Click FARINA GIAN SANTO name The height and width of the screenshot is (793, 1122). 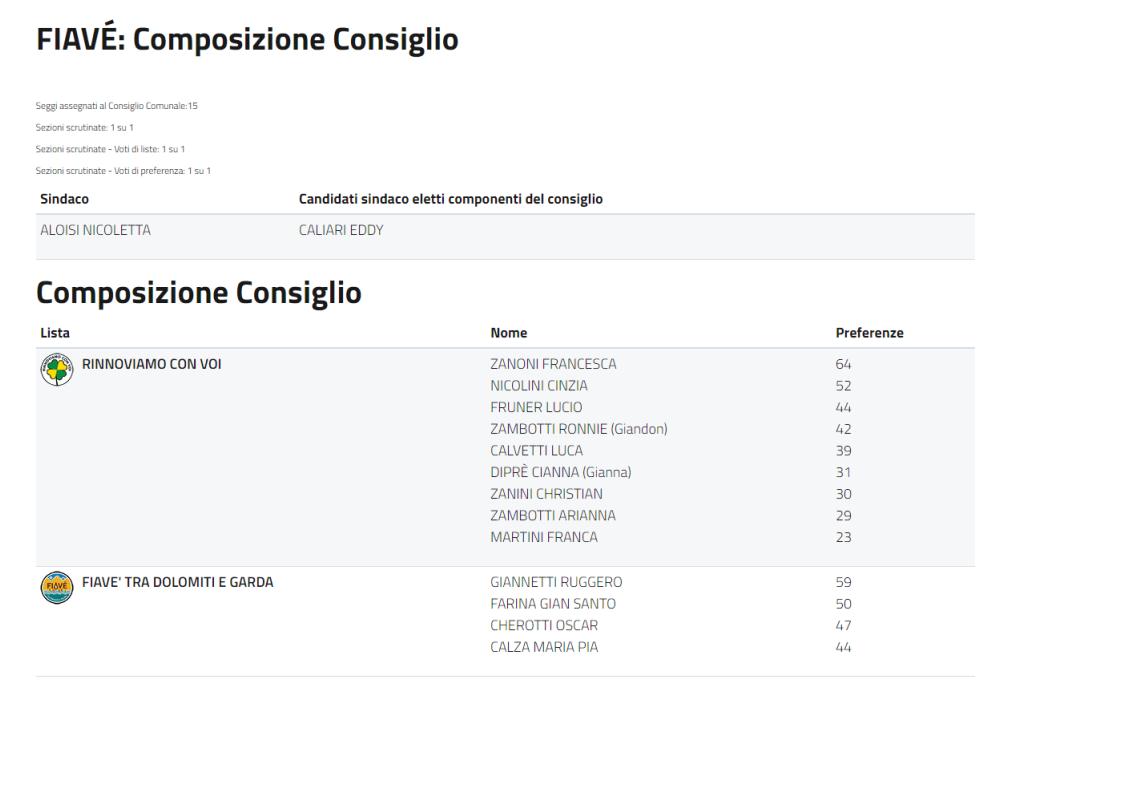pyautogui.click(x=552, y=604)
